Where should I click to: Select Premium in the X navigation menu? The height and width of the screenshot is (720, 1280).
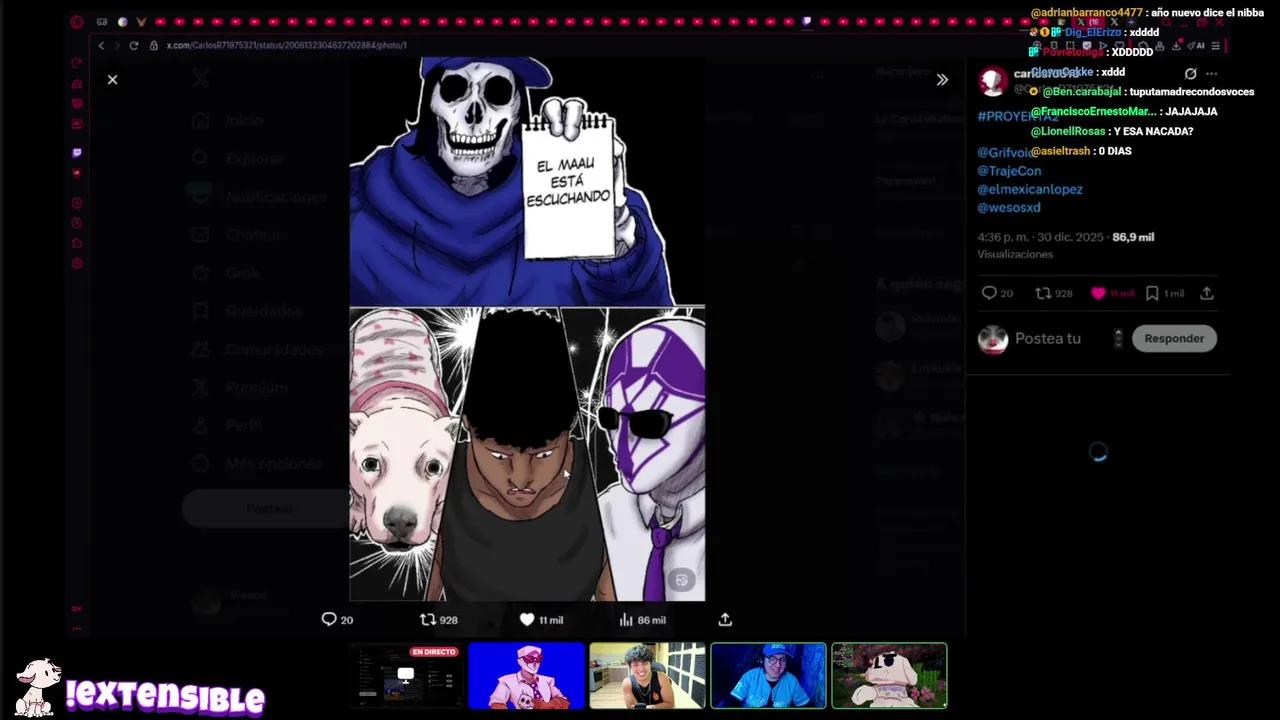click(256, 387)
